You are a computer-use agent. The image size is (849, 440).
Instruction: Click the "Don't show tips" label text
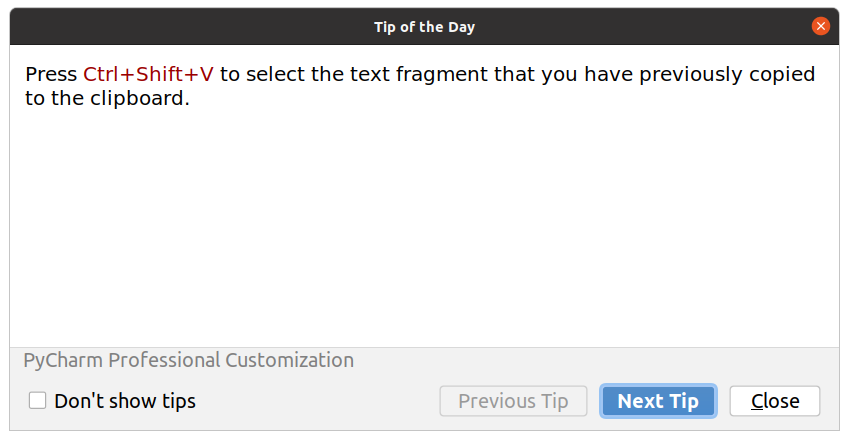125,401
